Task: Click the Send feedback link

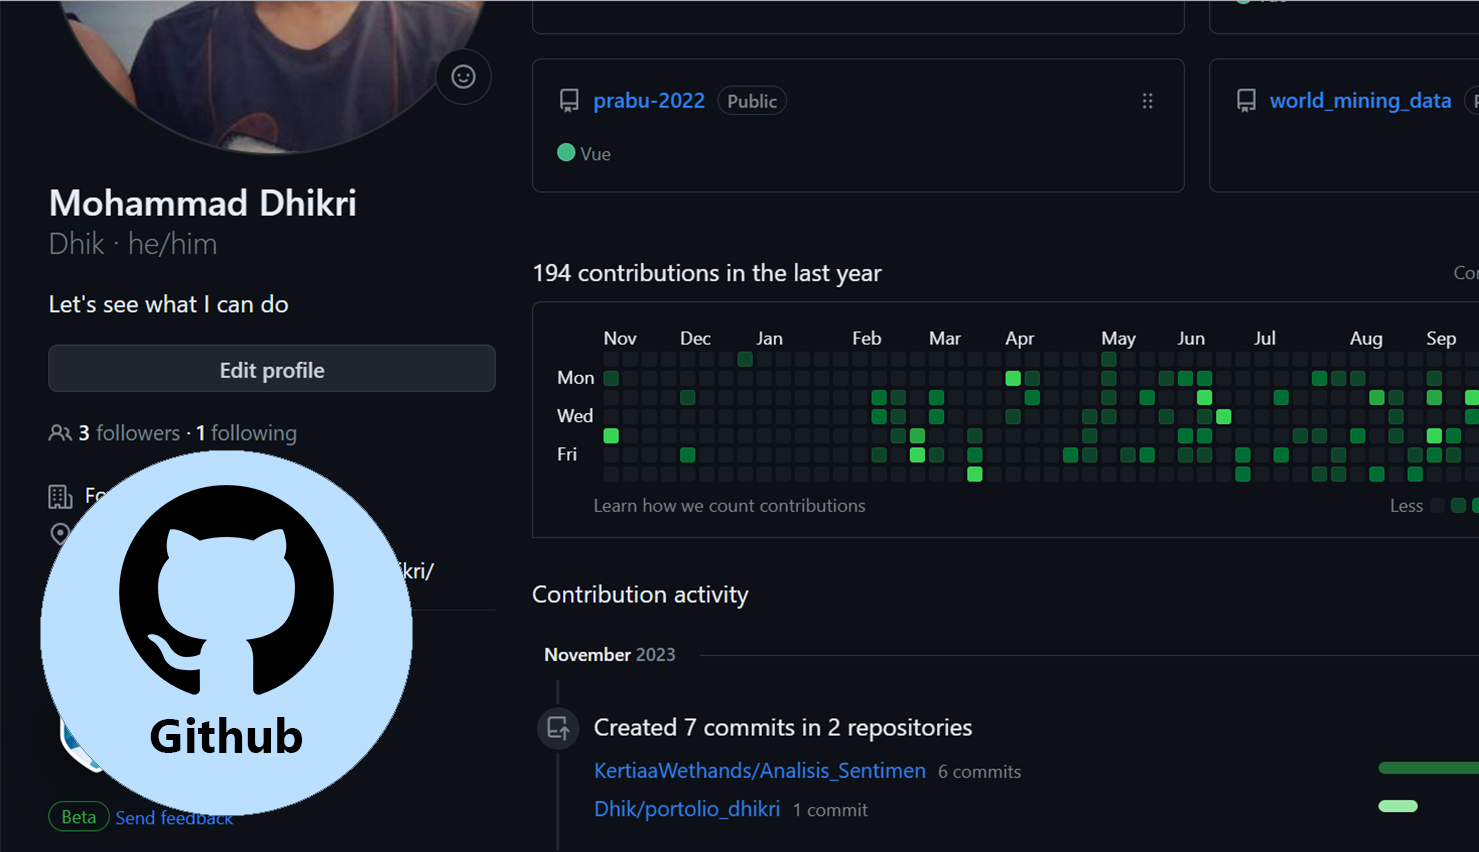Action: point(173,817)
